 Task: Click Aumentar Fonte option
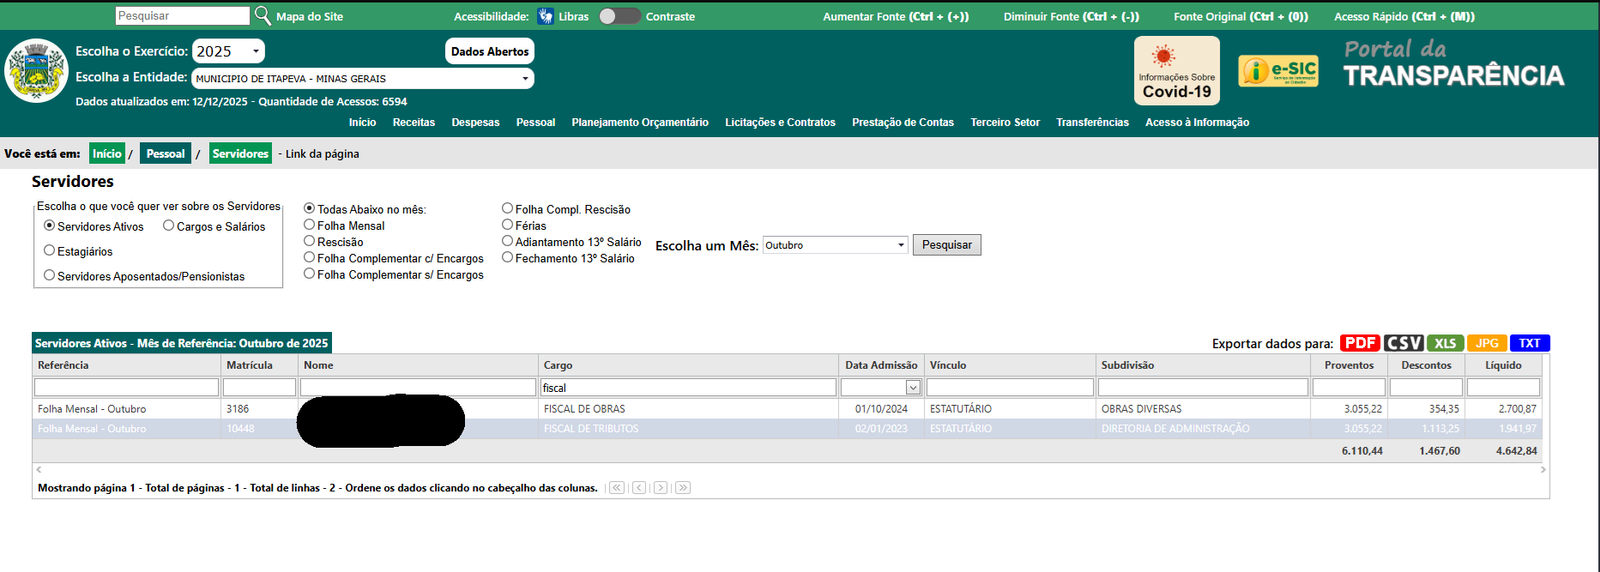point(896,16)
